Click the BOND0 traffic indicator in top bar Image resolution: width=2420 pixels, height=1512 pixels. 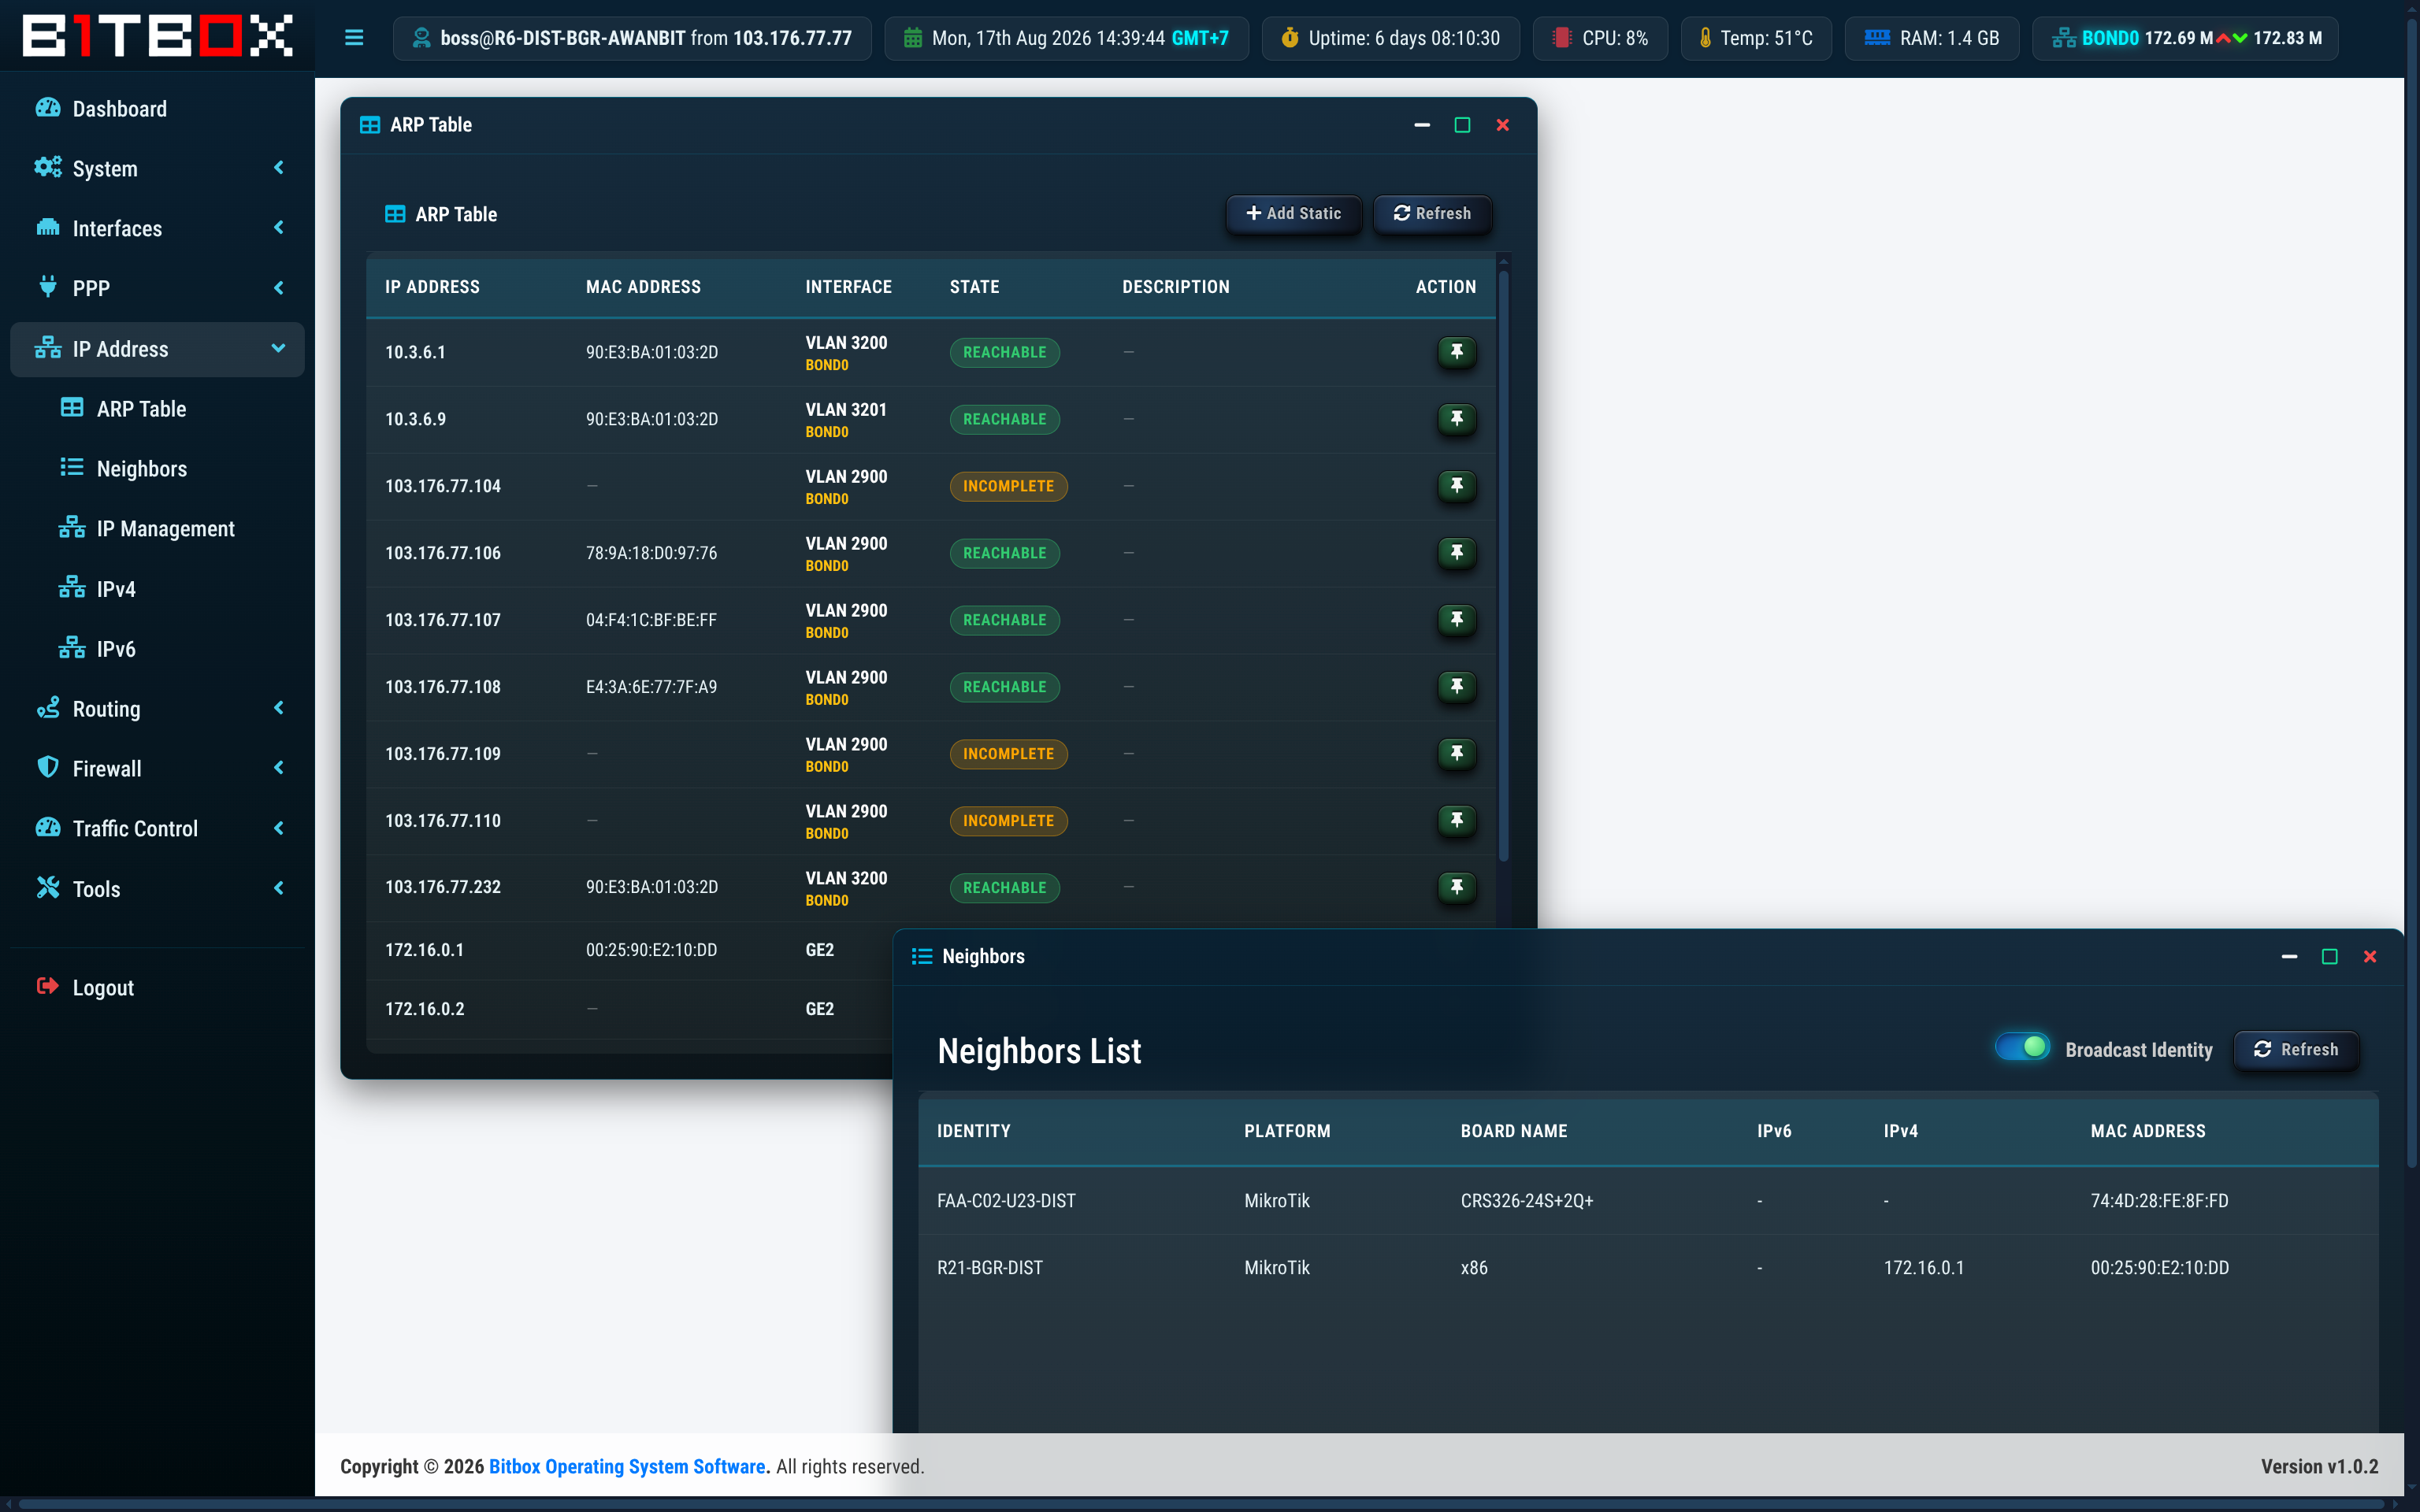pyautogui.click(x=2185, y=38)
